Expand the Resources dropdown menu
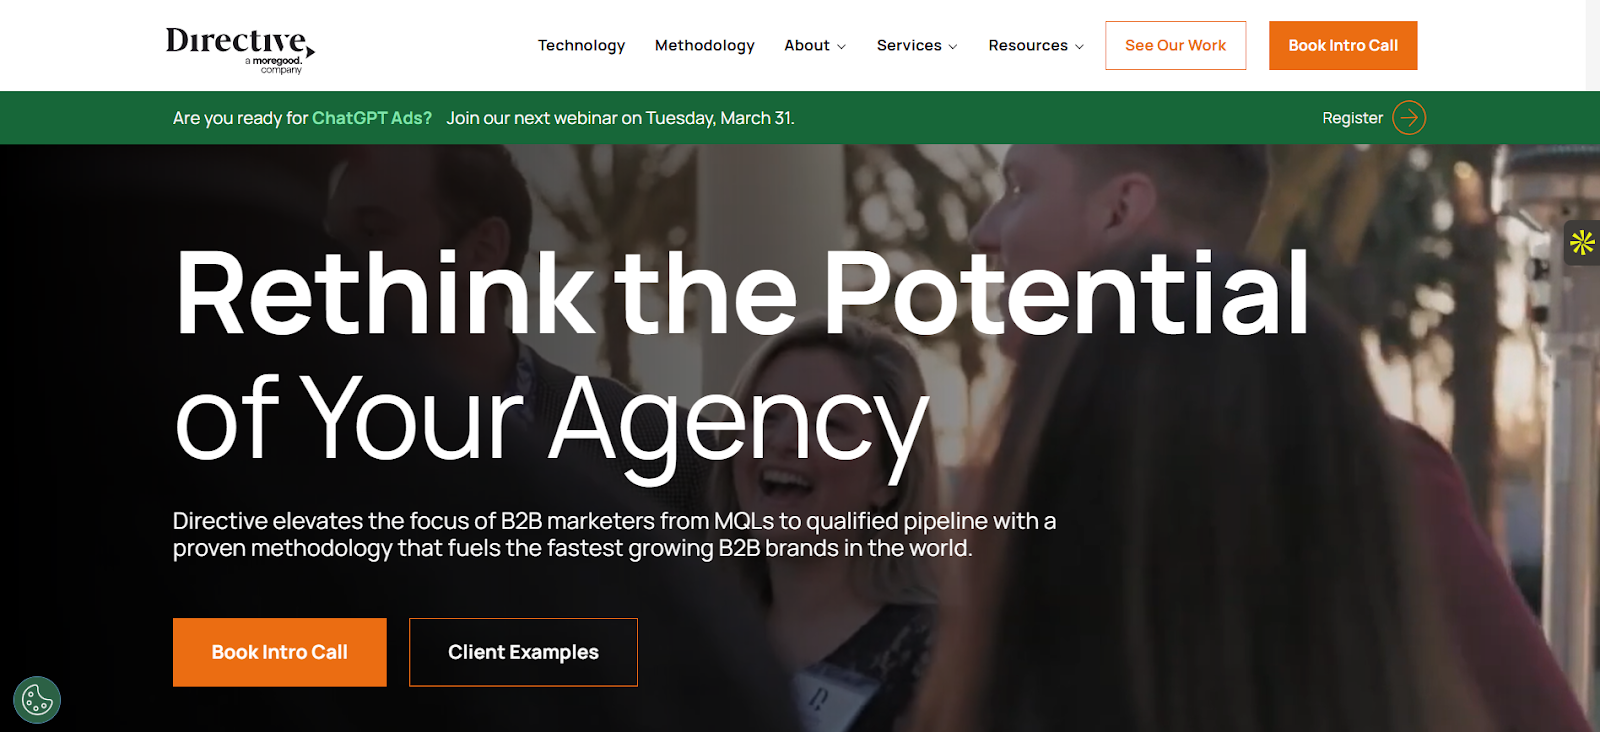 [1036, 46]
